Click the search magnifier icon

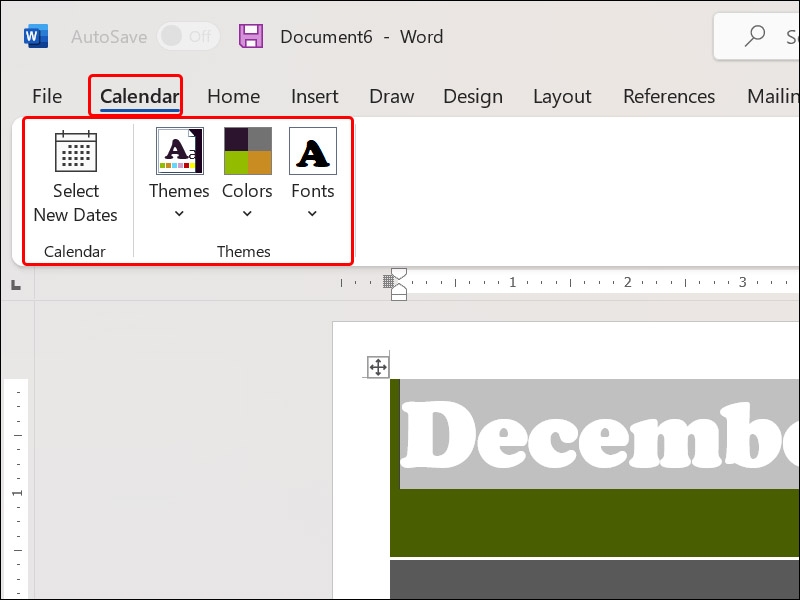click(755, 36)
